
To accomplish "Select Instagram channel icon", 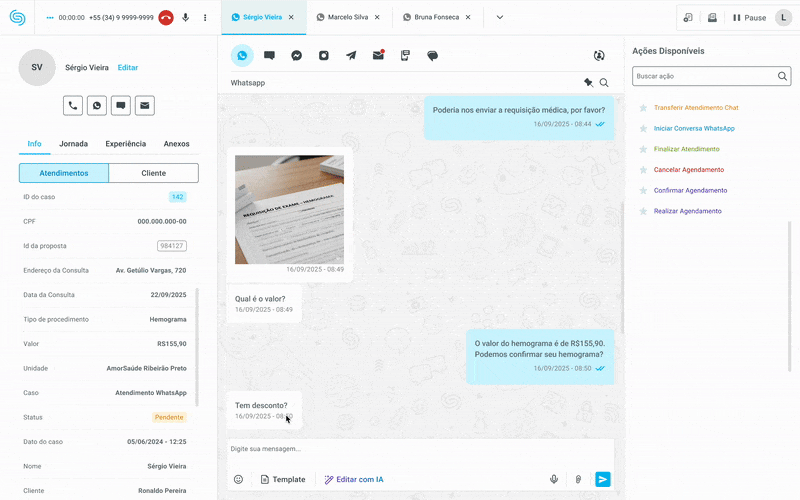I will 324,55.
